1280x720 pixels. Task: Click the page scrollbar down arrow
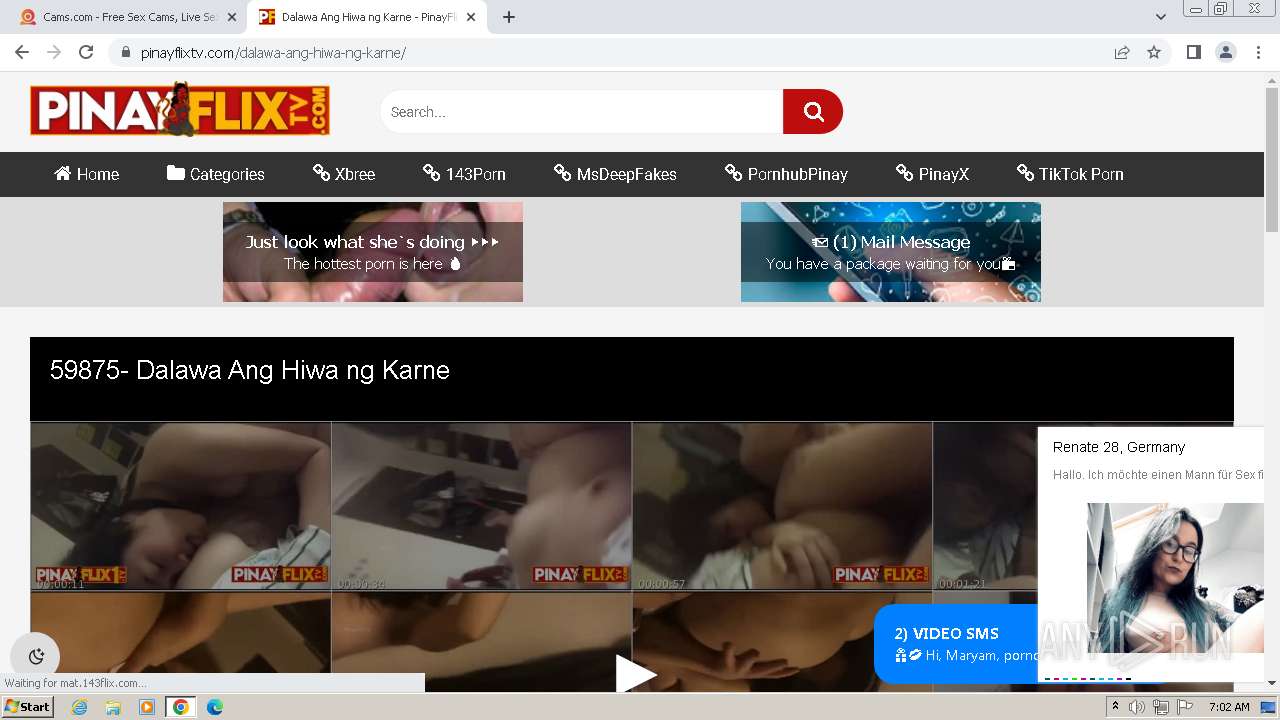pyautogui.click(x=1271, y=683)
